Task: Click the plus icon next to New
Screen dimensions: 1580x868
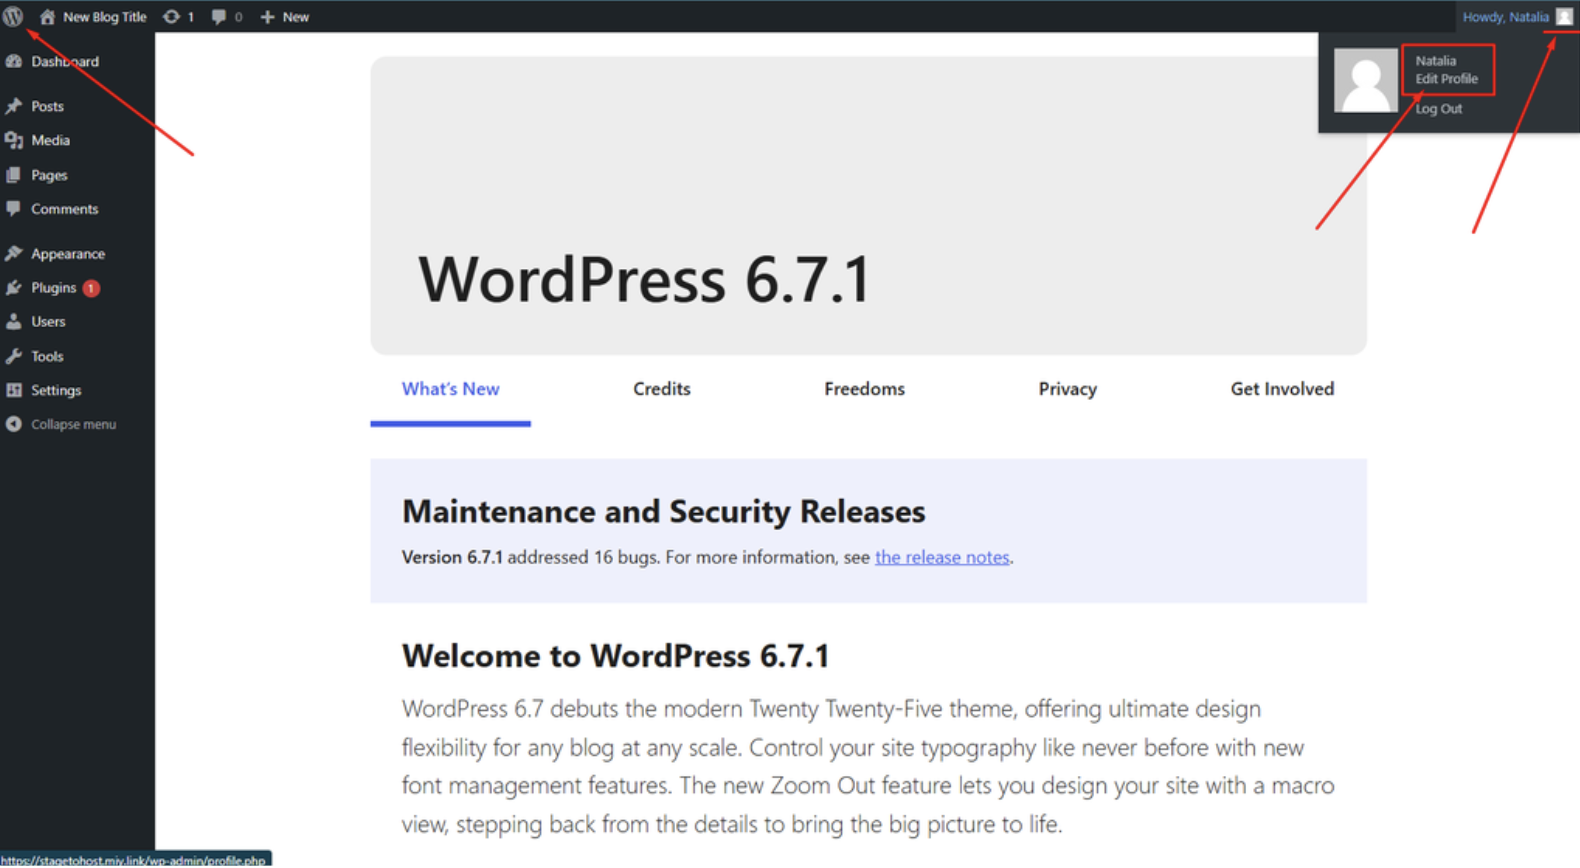Action: tap(267, 17)
